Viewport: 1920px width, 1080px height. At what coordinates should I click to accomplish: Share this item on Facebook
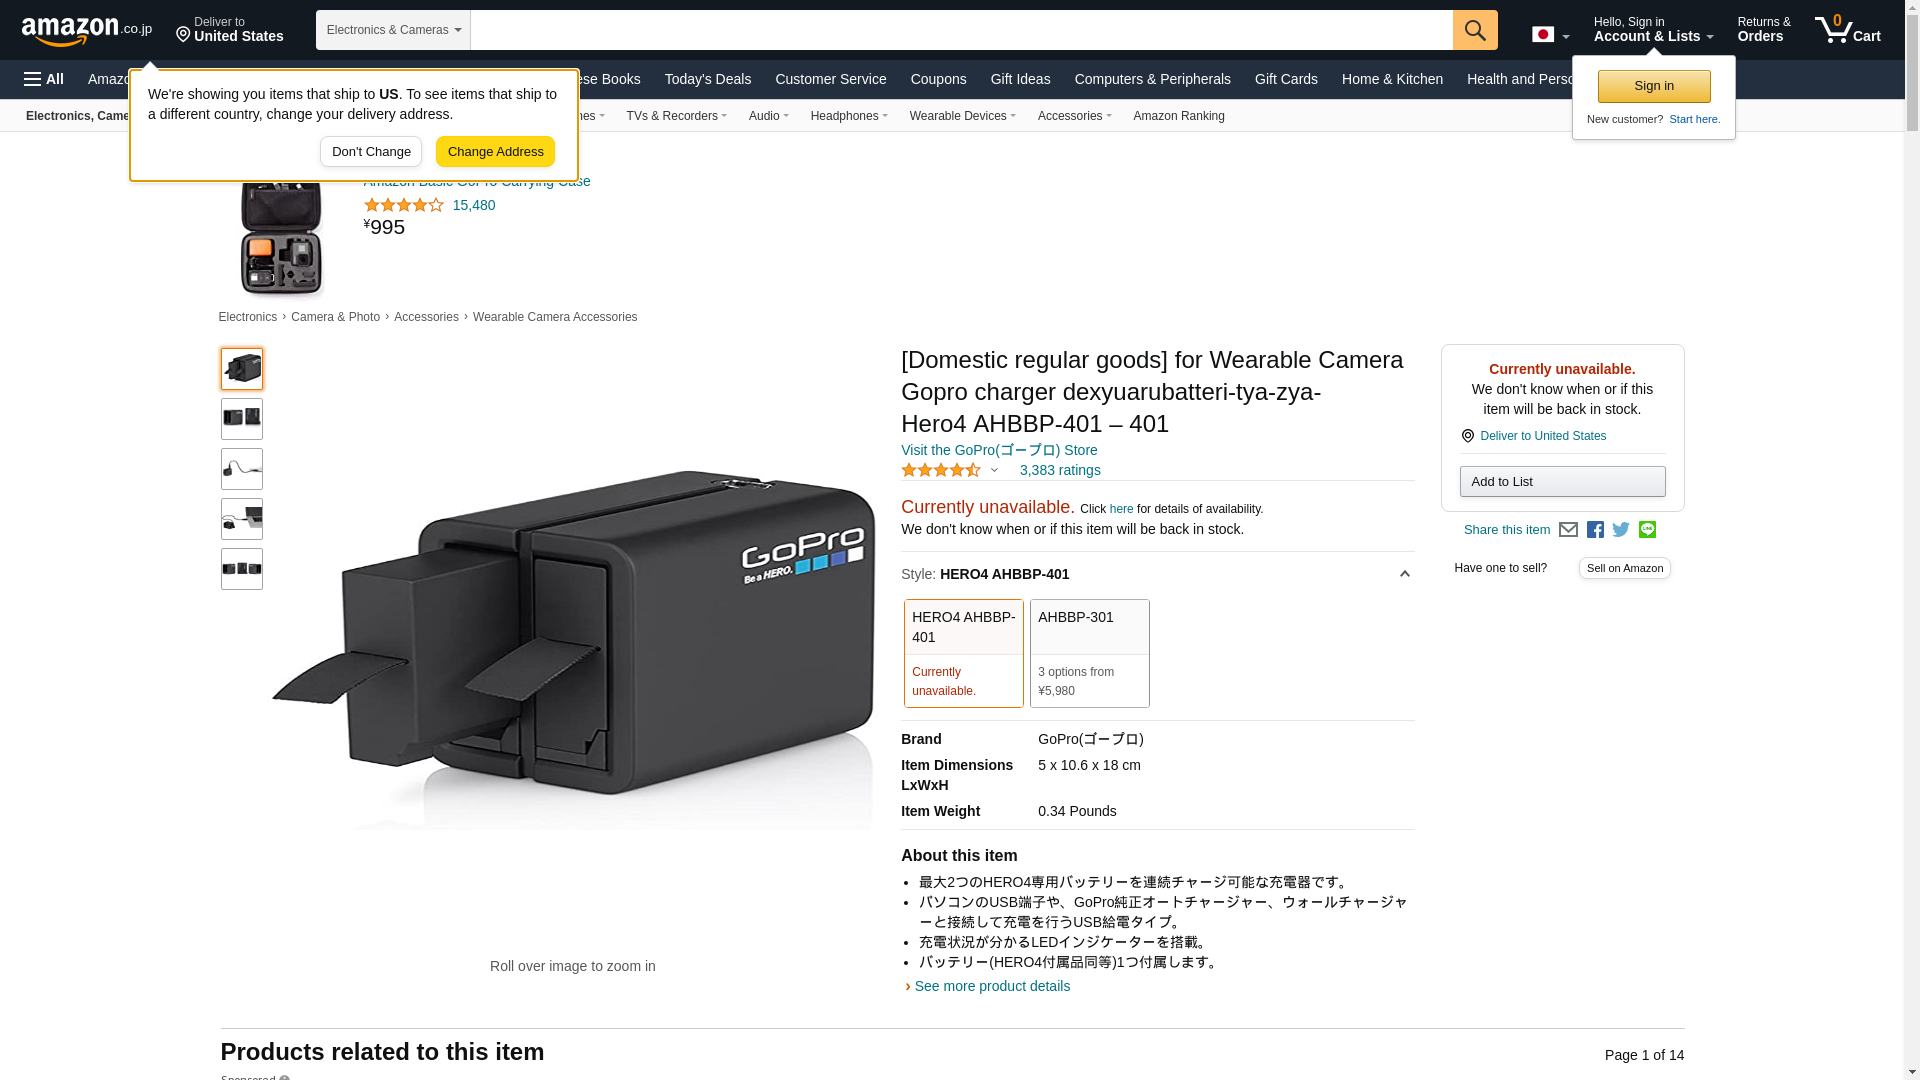coord(1595,530)
